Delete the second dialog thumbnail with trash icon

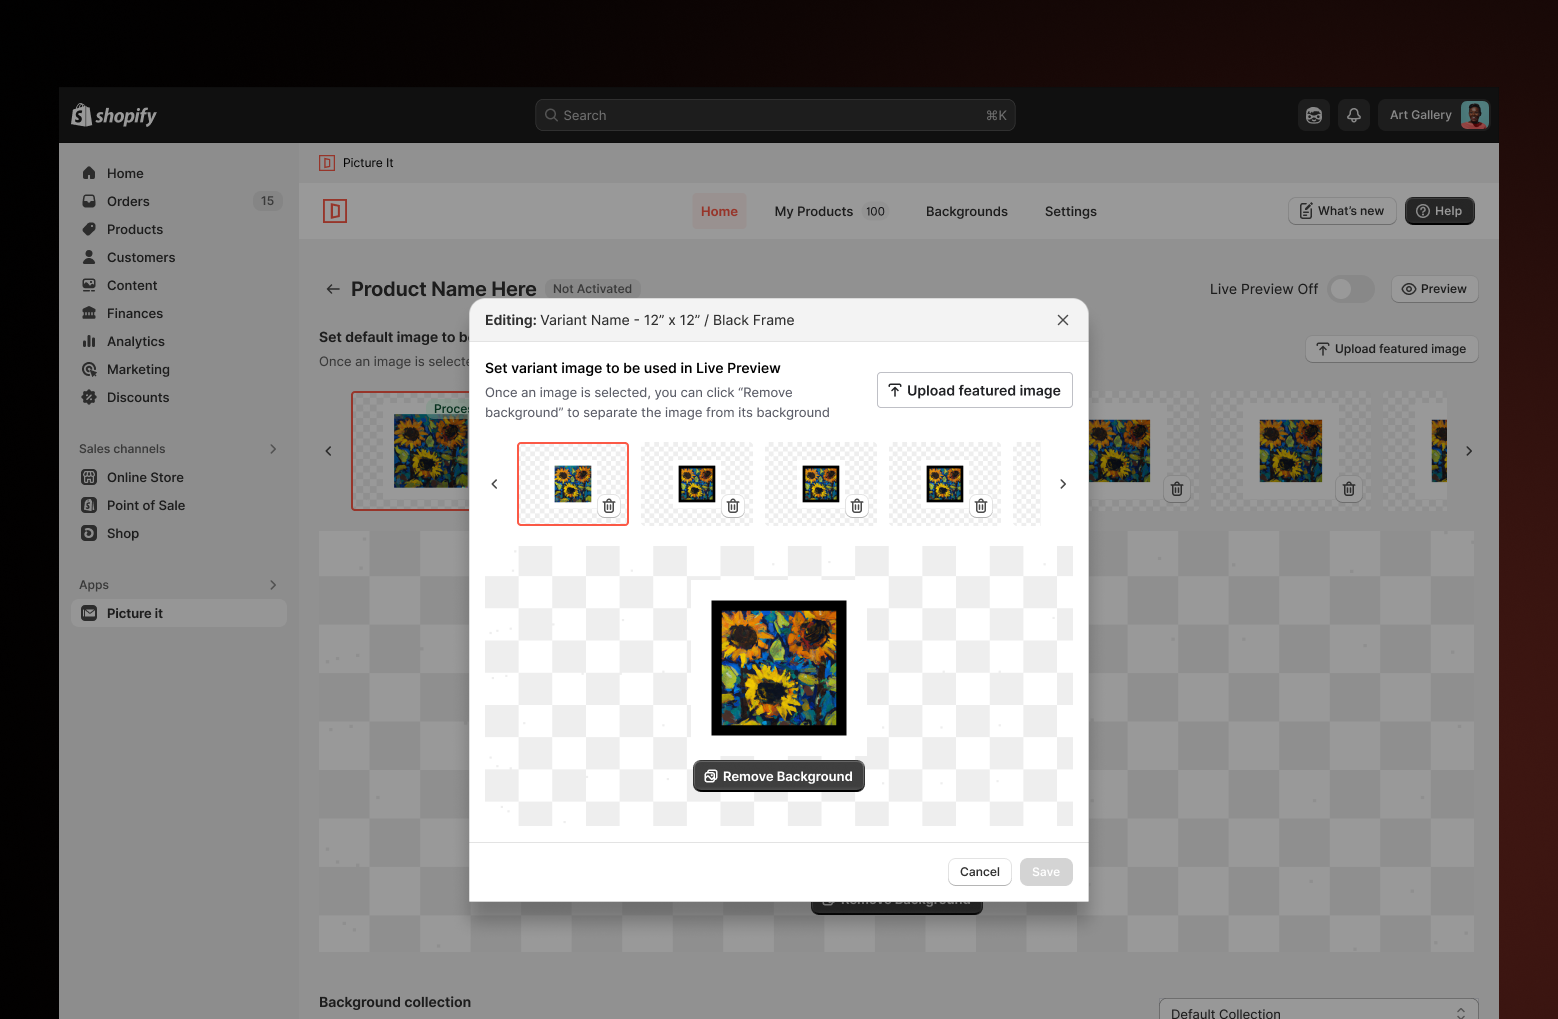pos(733,506)
